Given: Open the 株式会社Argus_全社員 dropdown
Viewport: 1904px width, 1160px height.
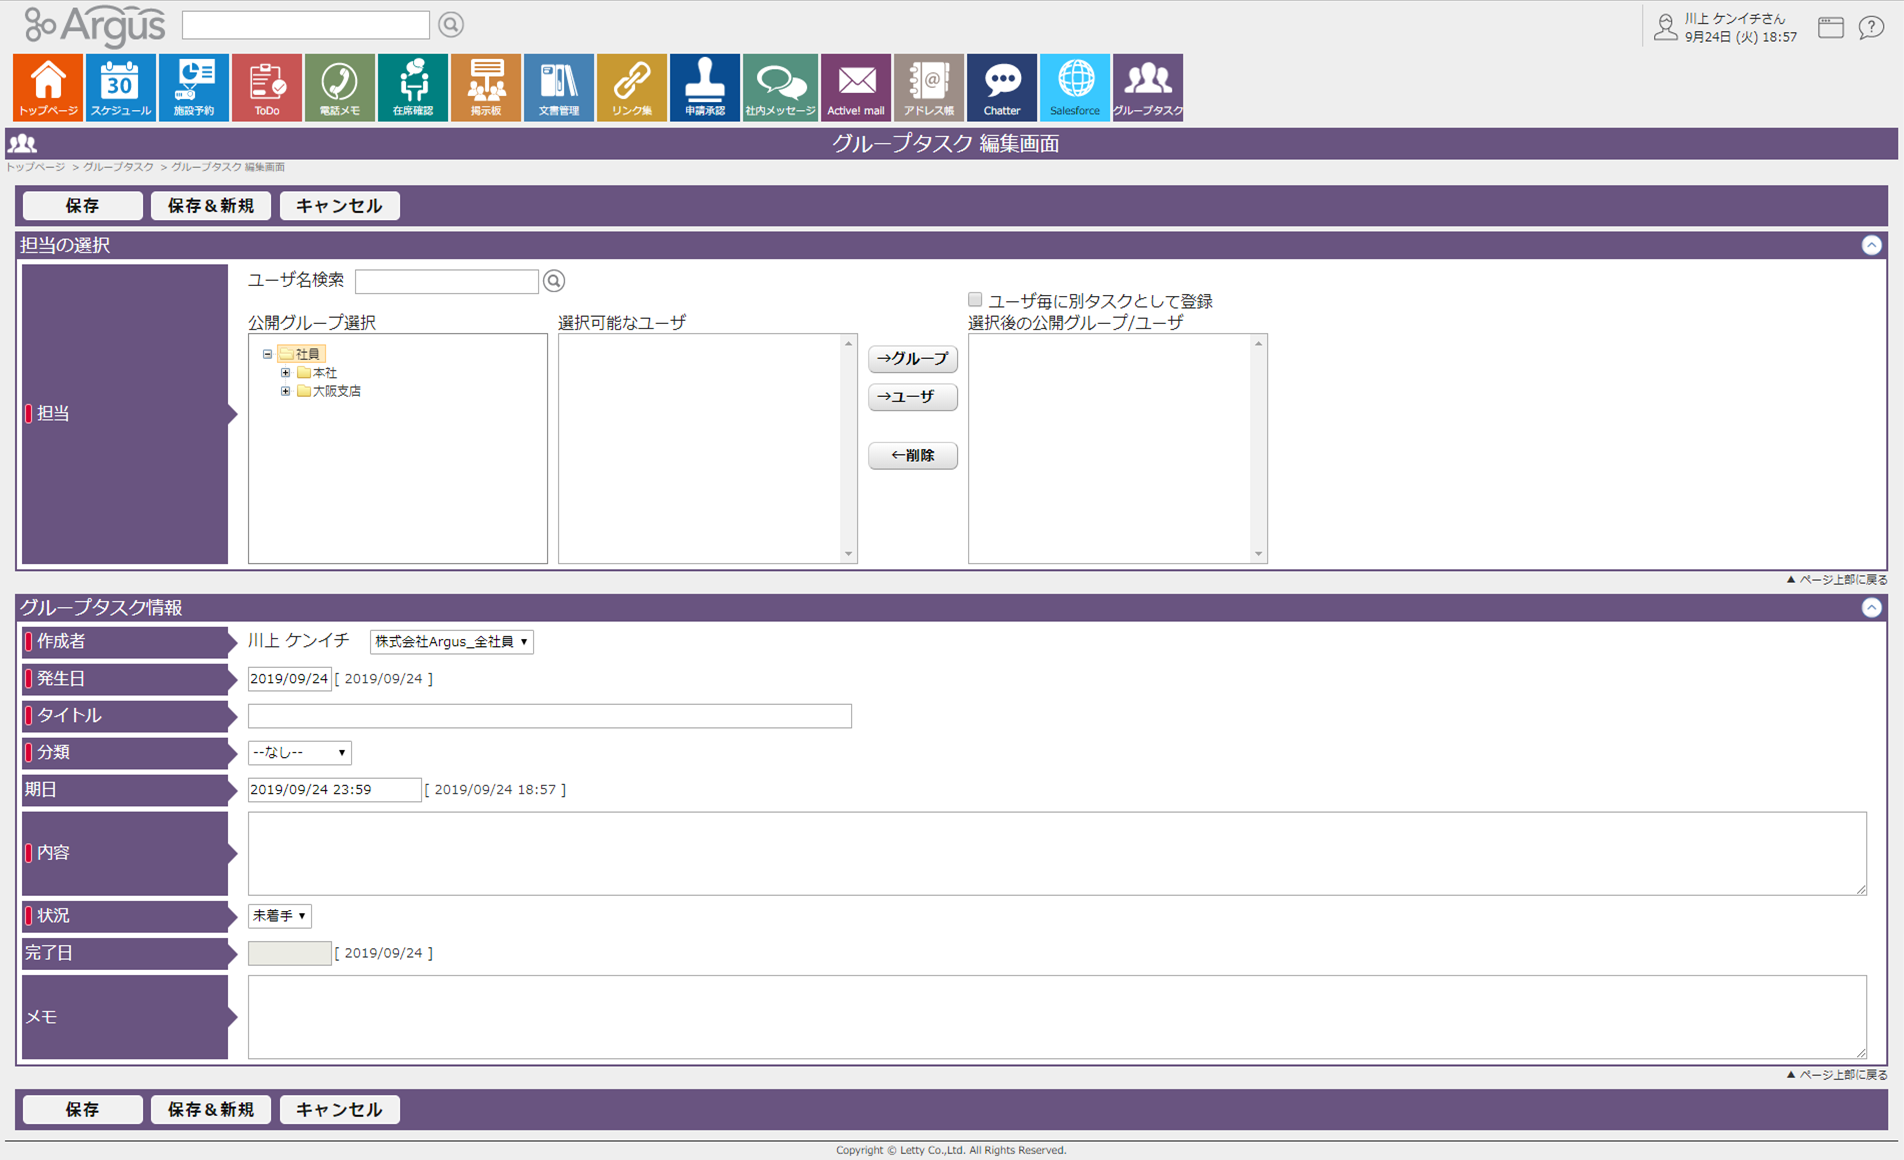Looking at the screenshot, I should coord(451,642).
